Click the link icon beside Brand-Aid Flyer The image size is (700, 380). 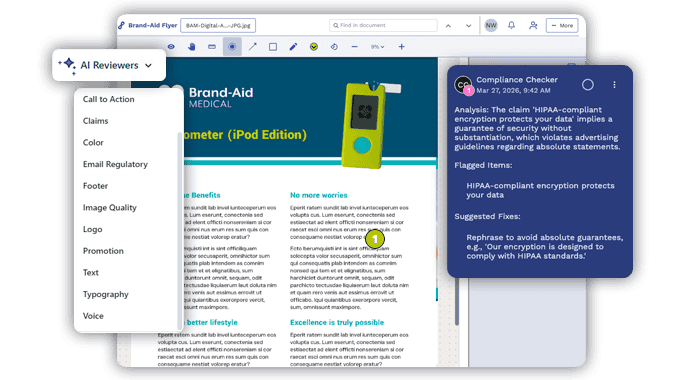tap(121, 25)
